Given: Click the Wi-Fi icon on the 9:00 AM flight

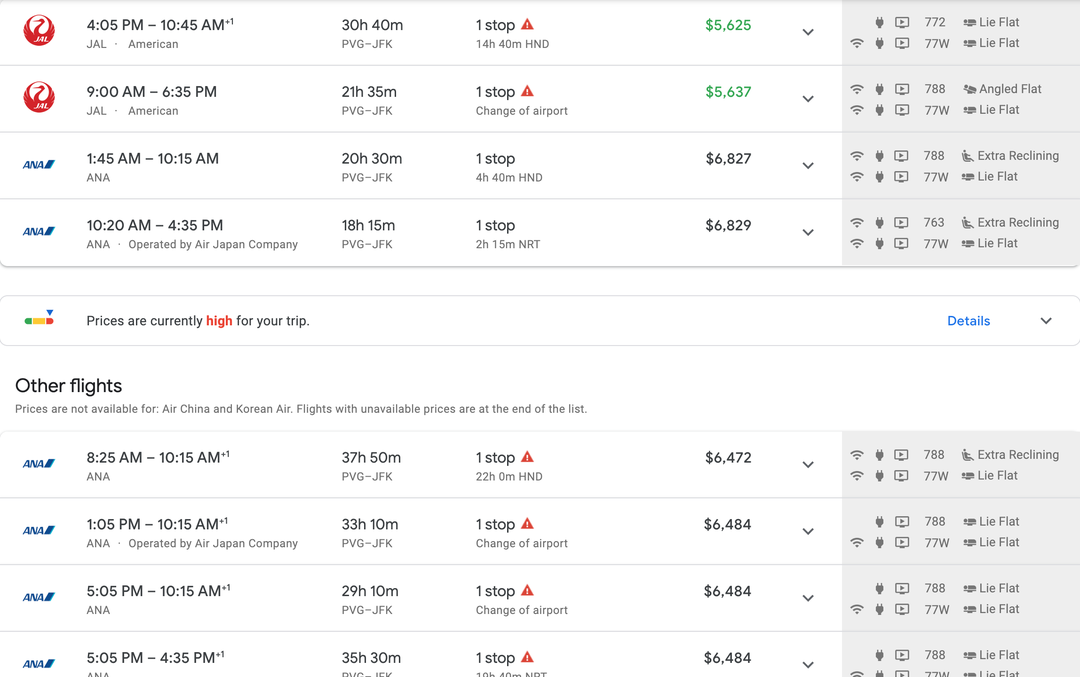Looking at the screenshot, I should pyautogui.click(x=857, y=89).
